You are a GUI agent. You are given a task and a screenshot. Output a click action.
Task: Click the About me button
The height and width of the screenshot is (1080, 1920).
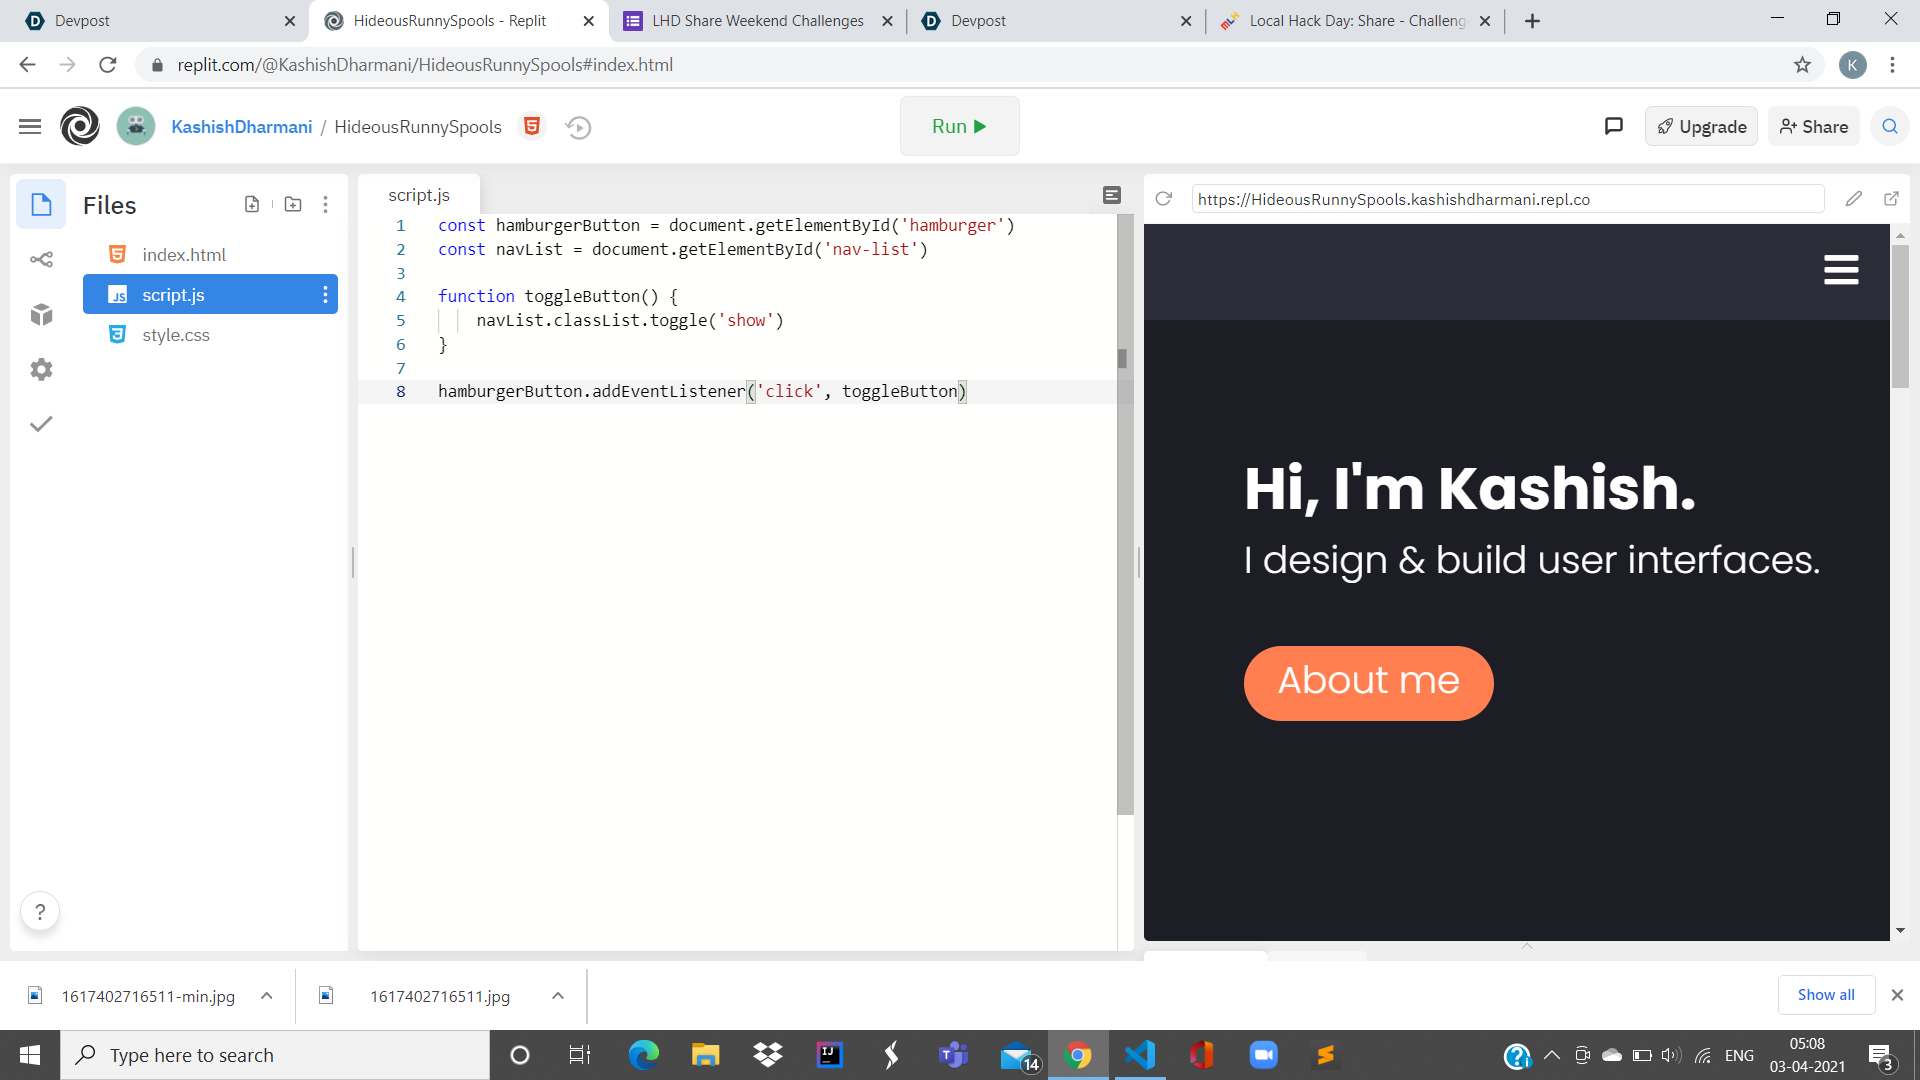[1368, 683]
